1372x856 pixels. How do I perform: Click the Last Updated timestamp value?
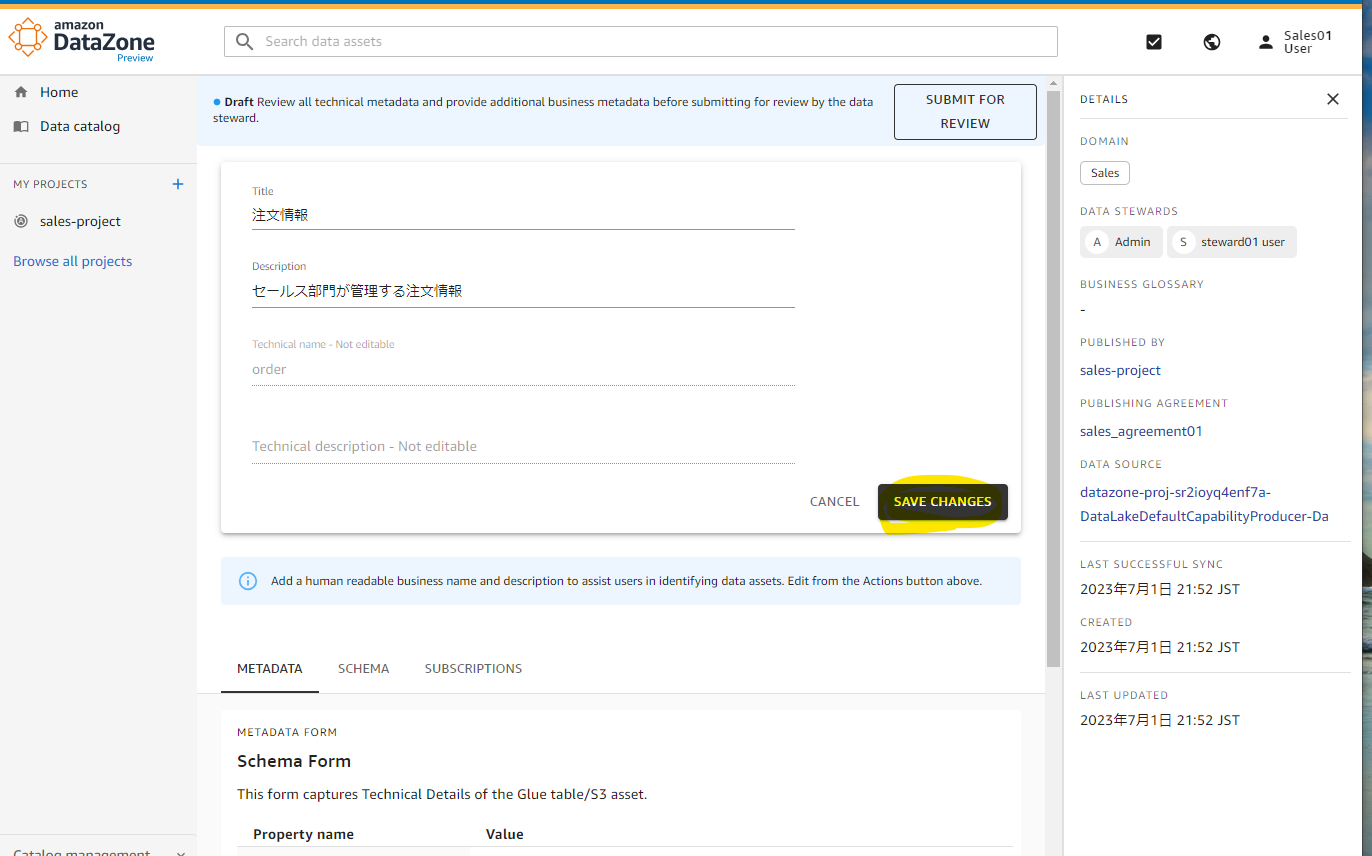pyautogui.click(x=1160, y=720)
